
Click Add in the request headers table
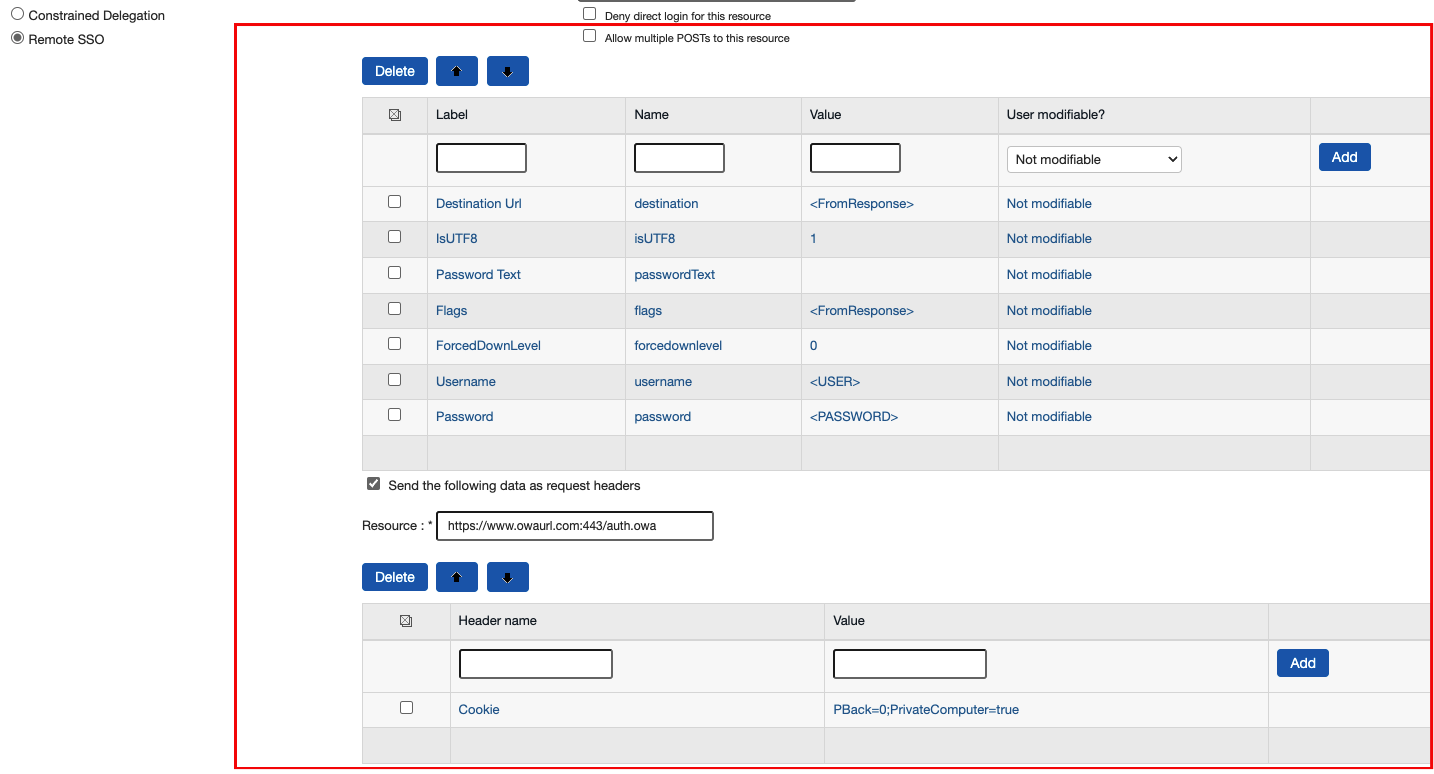1302,662
